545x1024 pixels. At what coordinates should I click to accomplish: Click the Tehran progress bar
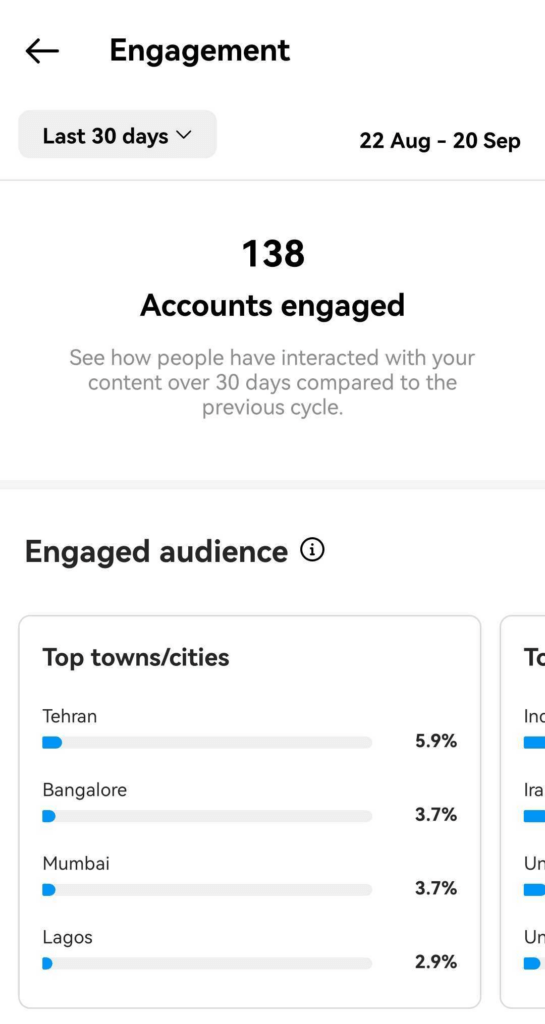207,743
